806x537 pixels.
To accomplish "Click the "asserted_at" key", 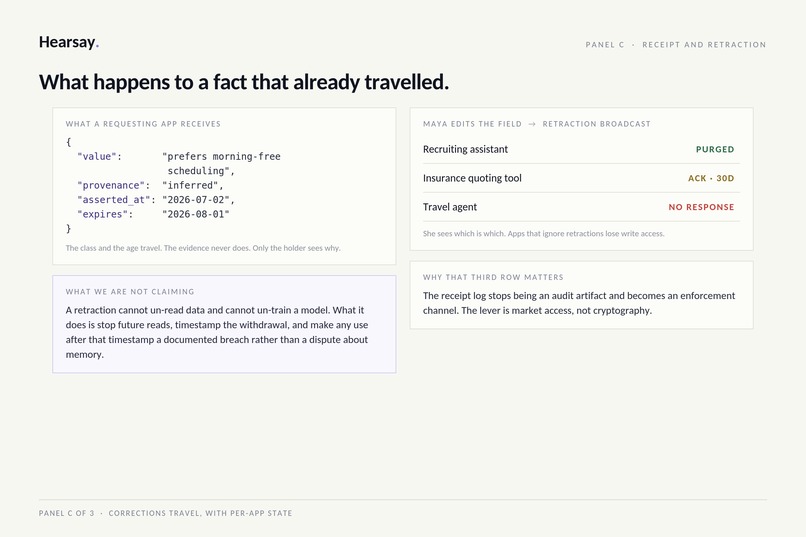I will [x=116, y=199].
